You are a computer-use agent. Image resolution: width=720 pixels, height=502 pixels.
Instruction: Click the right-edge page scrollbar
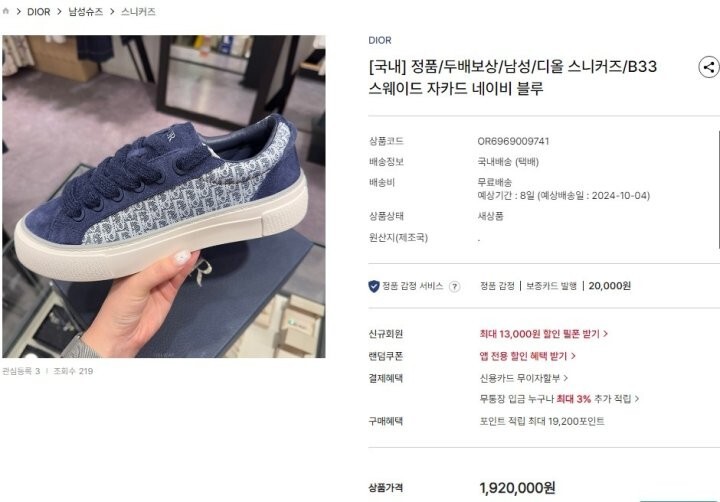(x=718, y=190)
